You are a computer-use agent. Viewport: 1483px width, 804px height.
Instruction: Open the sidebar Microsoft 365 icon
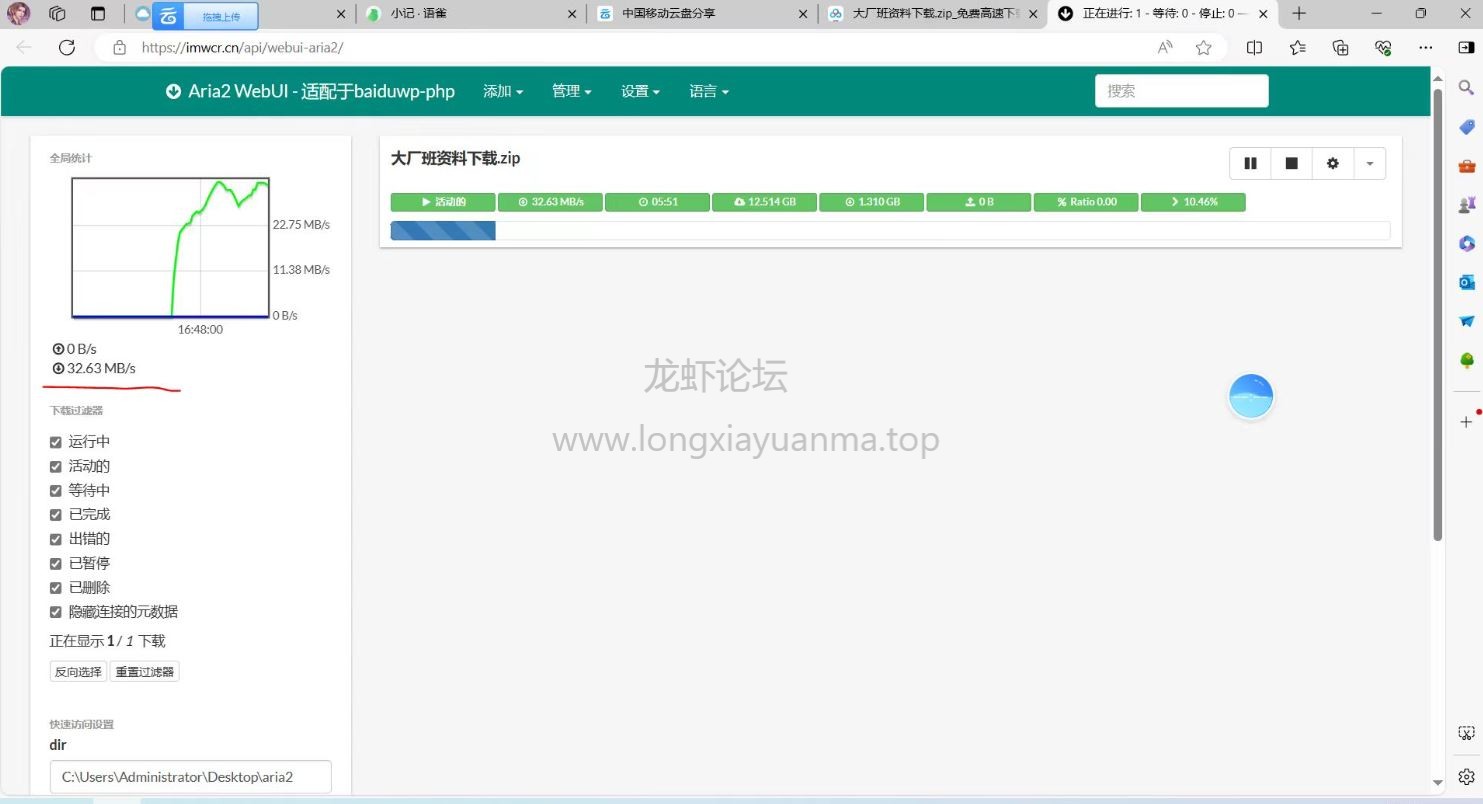1467,244
